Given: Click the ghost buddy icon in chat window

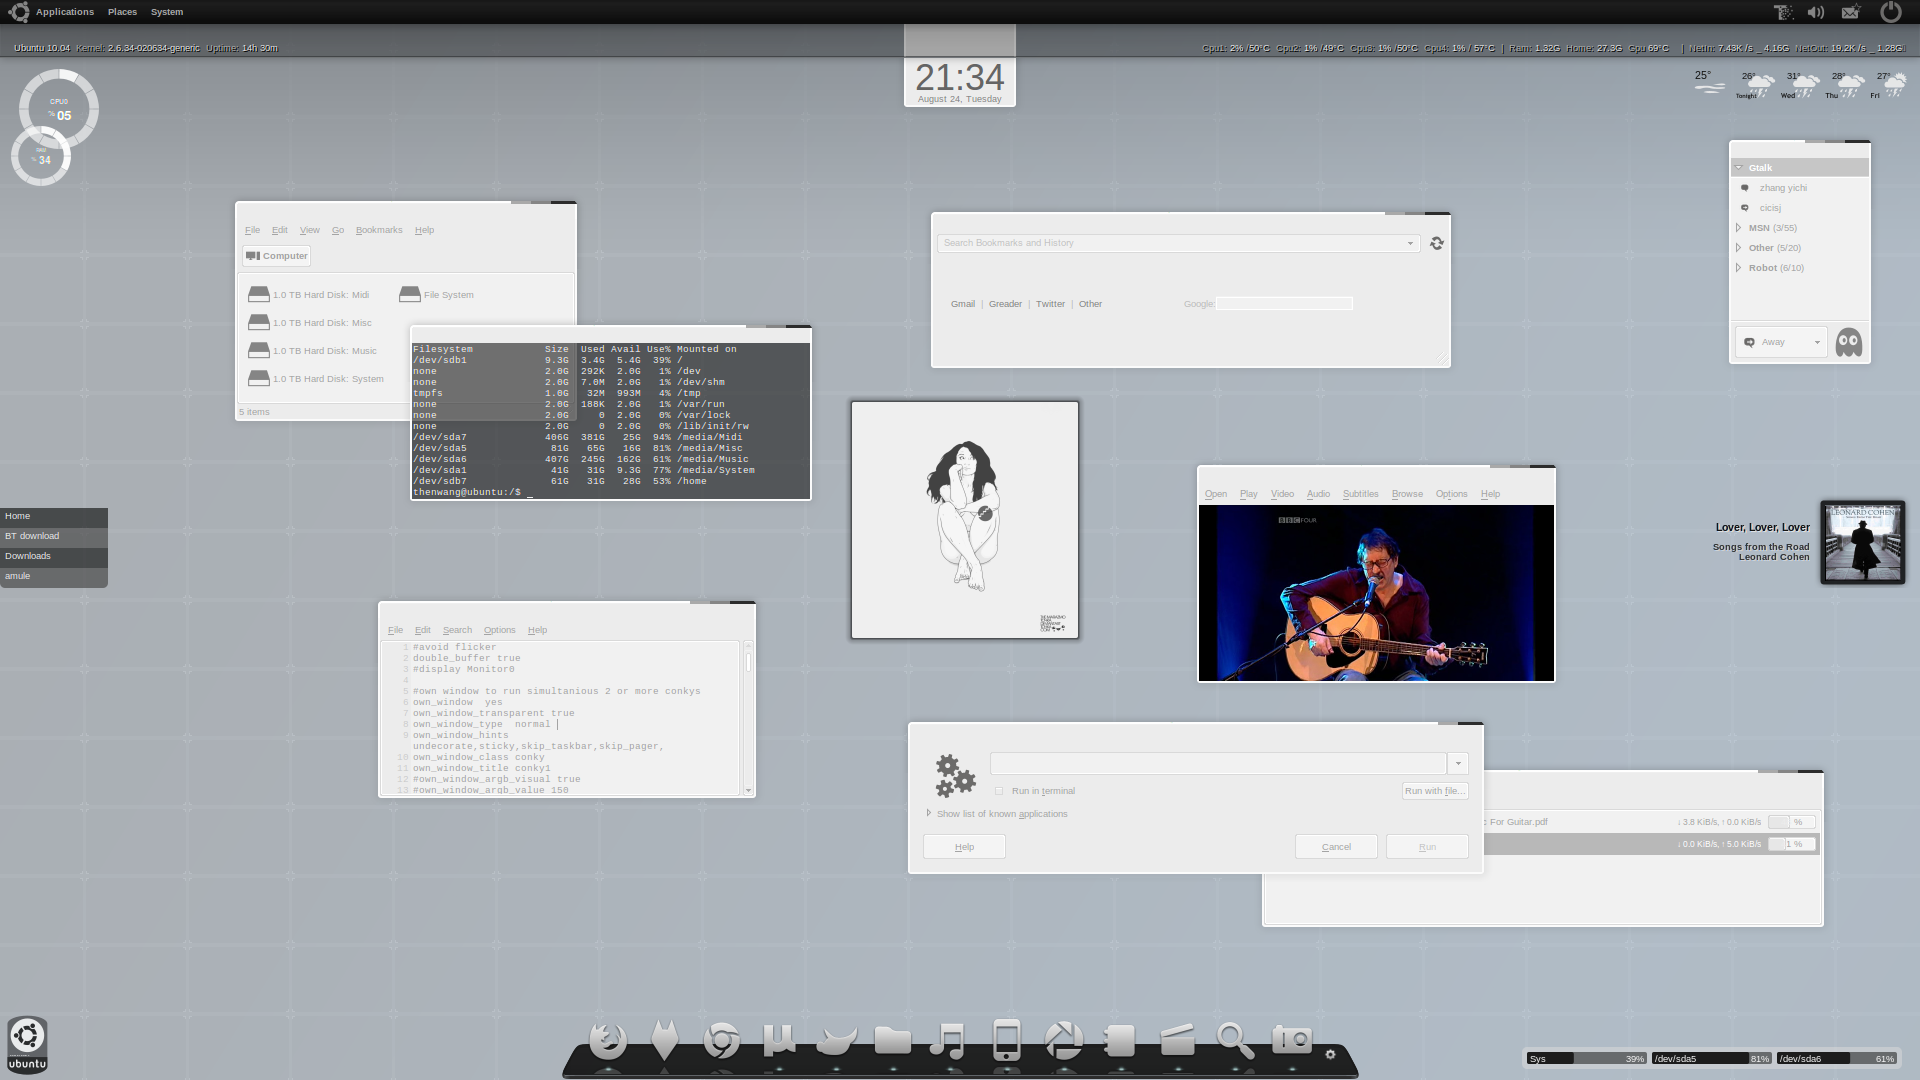Looking at the screenshot, I should [x=1849, y=342].
